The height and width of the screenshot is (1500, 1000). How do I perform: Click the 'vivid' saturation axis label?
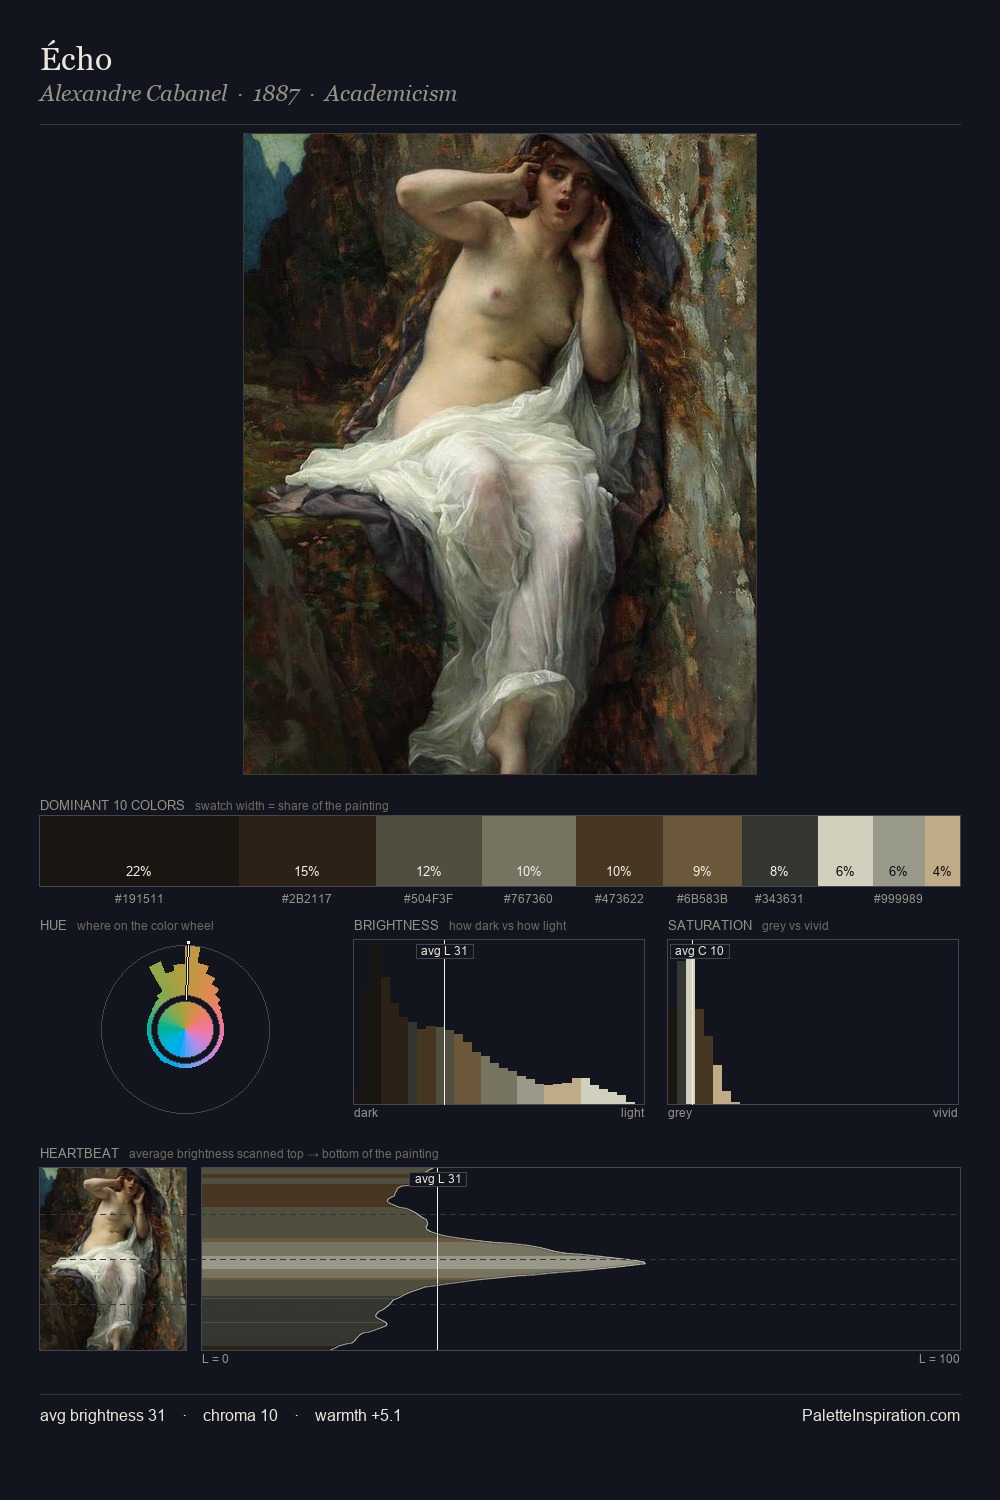945,1112
